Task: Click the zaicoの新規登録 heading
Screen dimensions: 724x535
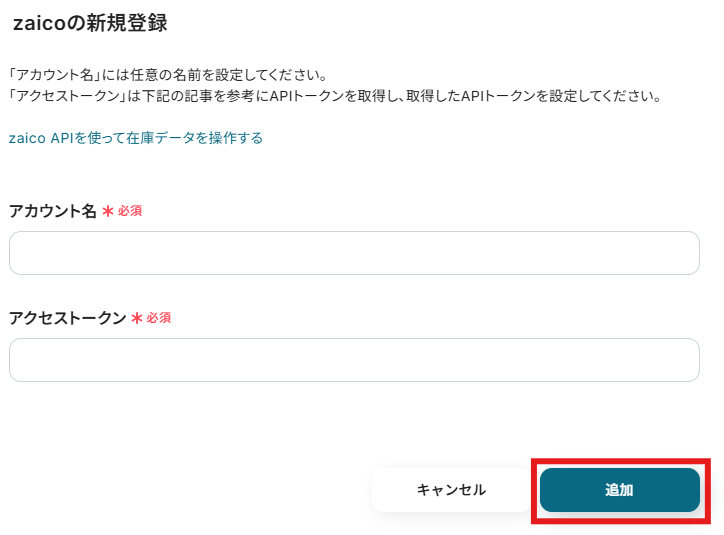Action: [90, 22]
